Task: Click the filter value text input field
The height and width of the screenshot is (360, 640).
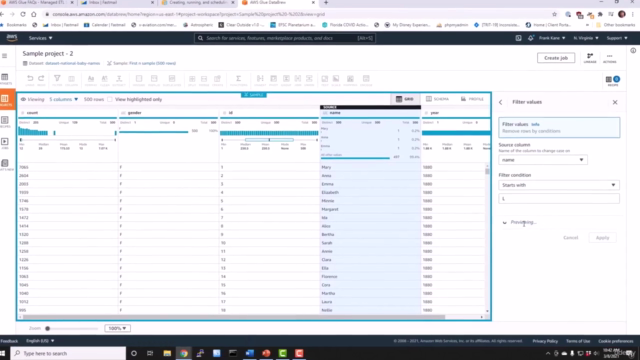Action: pyautogui.click(x=559, y=199)
